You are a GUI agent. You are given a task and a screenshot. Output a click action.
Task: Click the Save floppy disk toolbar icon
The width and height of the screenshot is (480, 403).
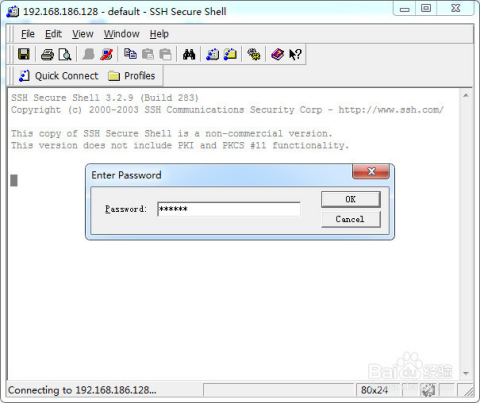coord(24,54)
